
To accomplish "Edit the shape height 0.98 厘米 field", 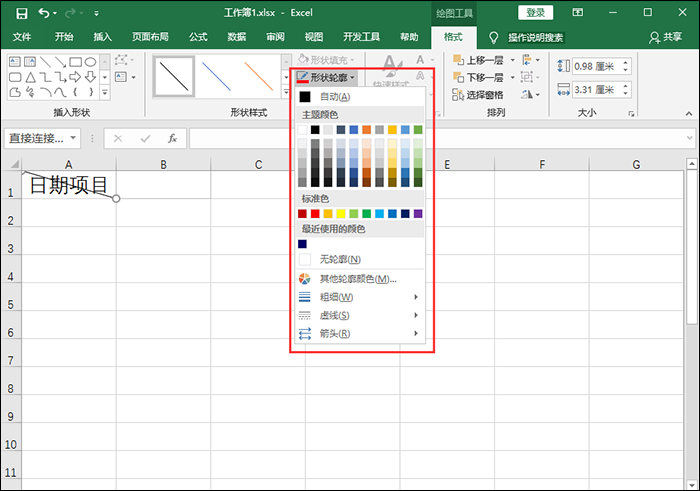I will coord(596,67).
